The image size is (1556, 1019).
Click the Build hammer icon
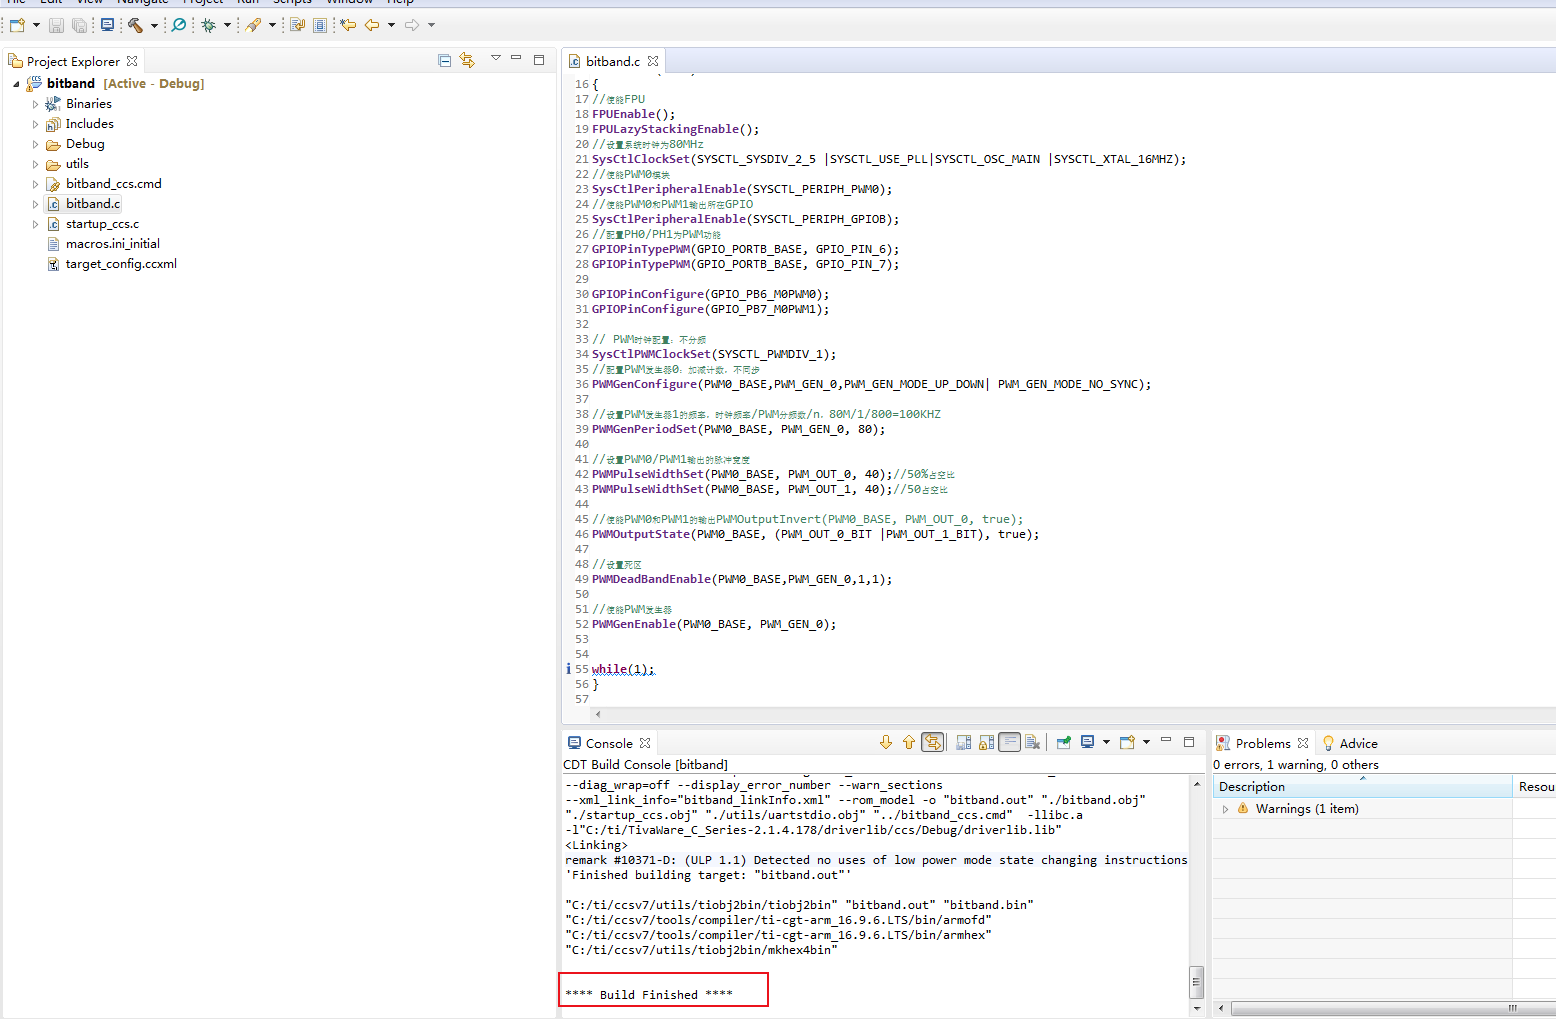point(135,25)
